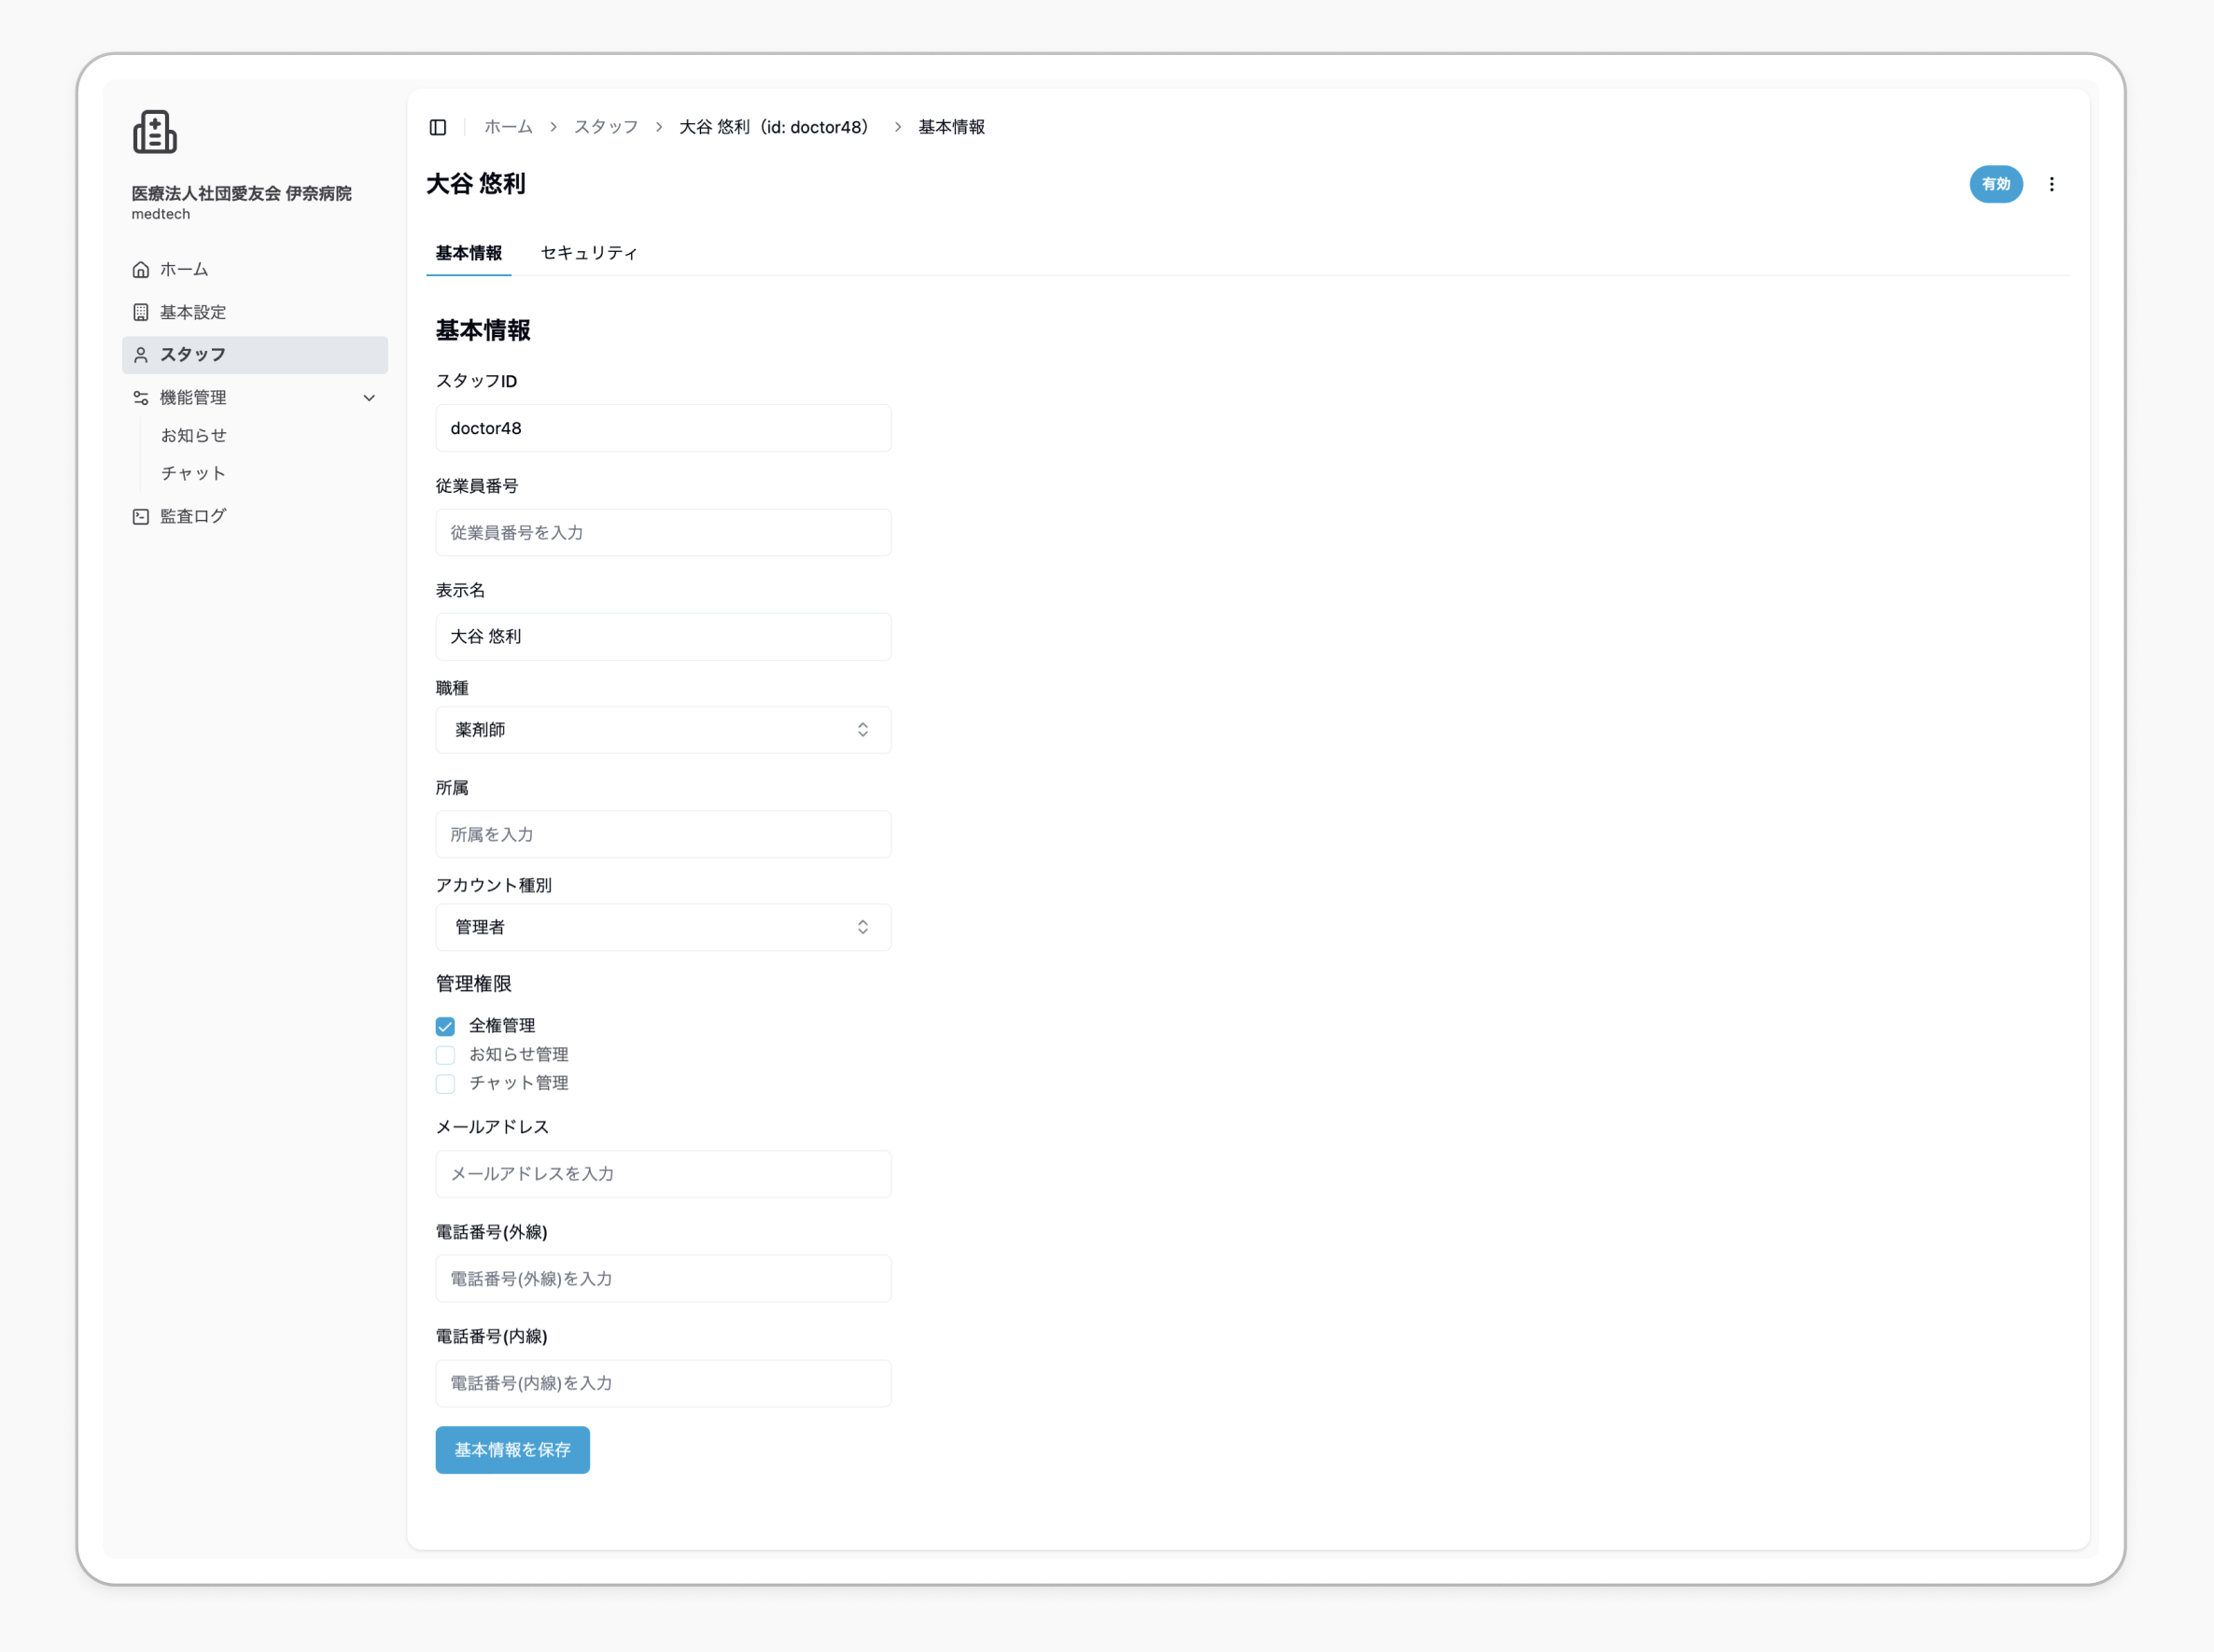Click the 監査ログ terminal icon
The width and height of the screenshot is (2214, 1652).
[x=141, y=517]
